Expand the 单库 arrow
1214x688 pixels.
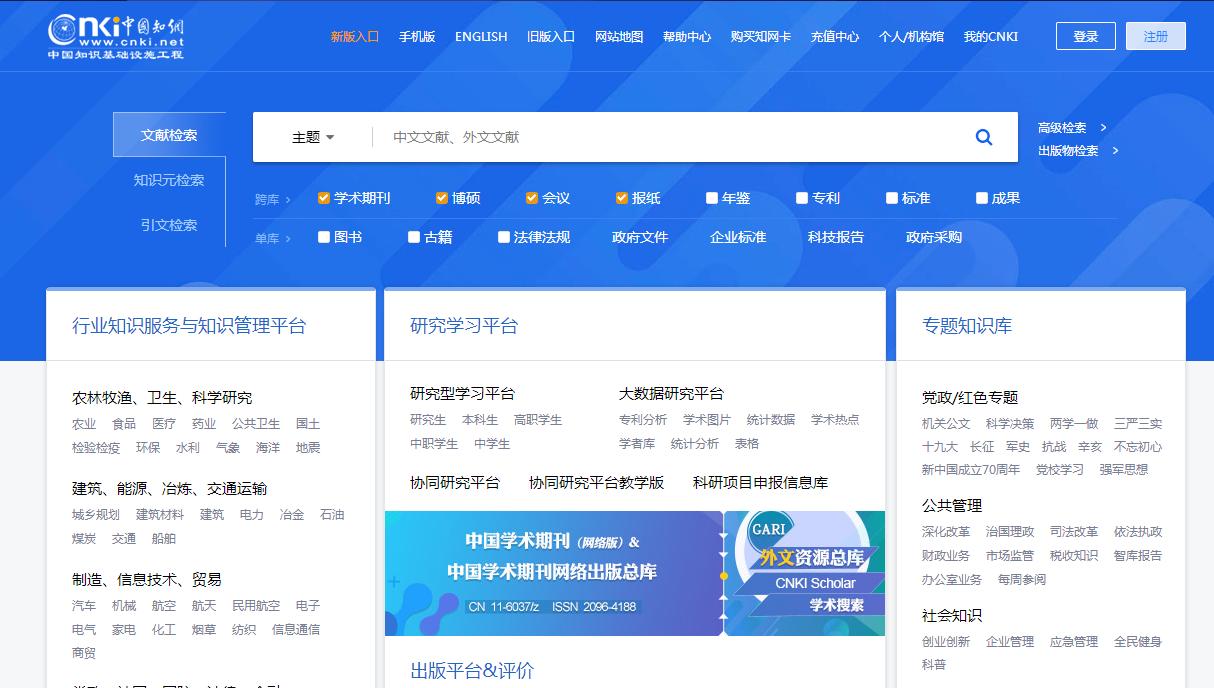(288, 239)
